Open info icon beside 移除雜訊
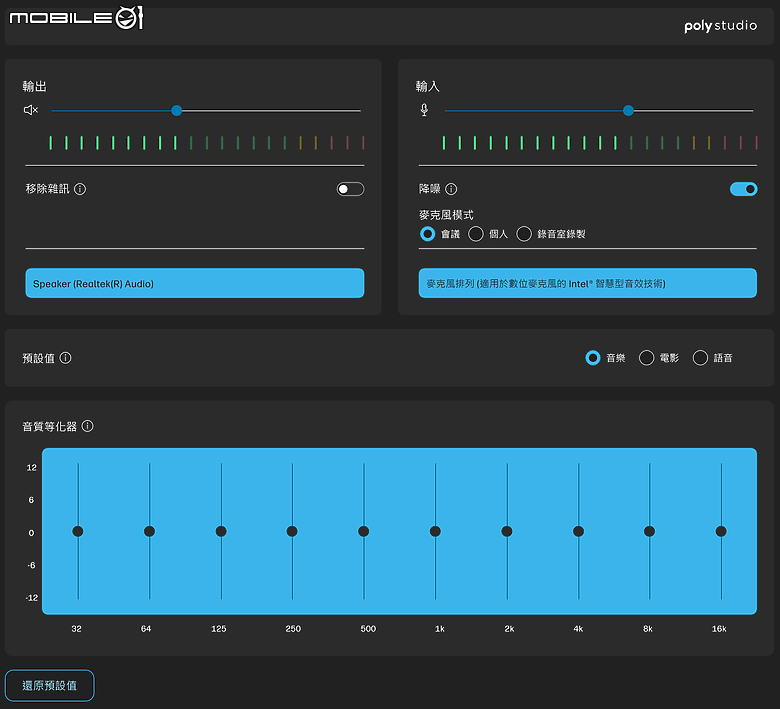 [x=80, y=189]
